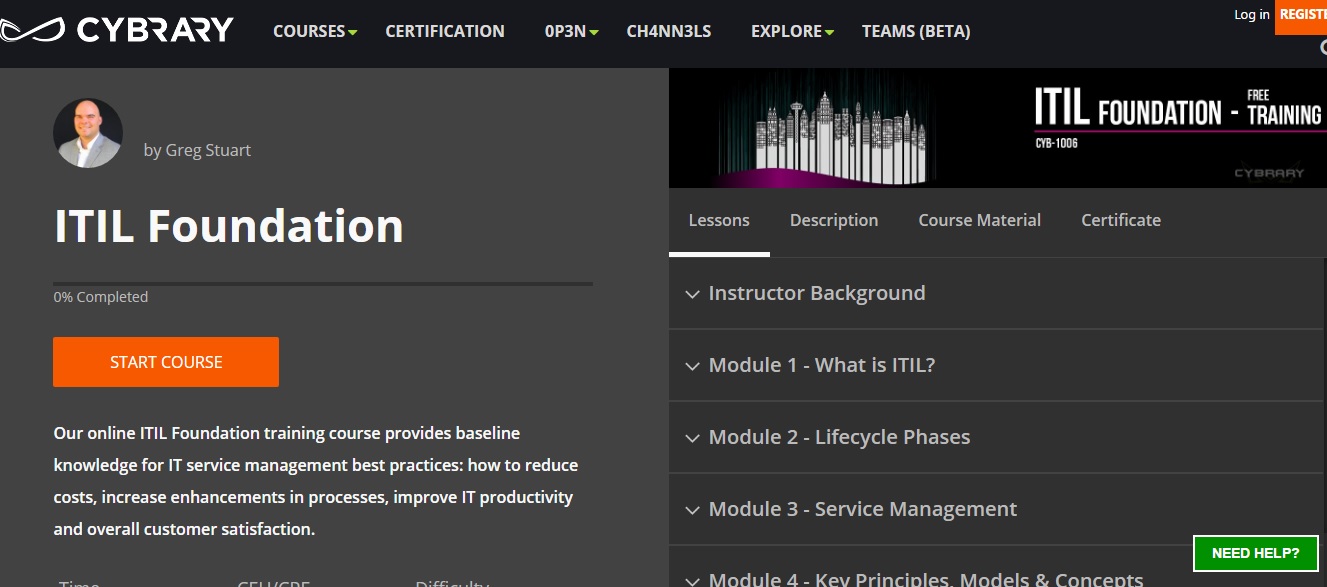The image size is (1327, 587).
Task: Click the ITIL Foundation course title
Action: (x=229, y=226)
